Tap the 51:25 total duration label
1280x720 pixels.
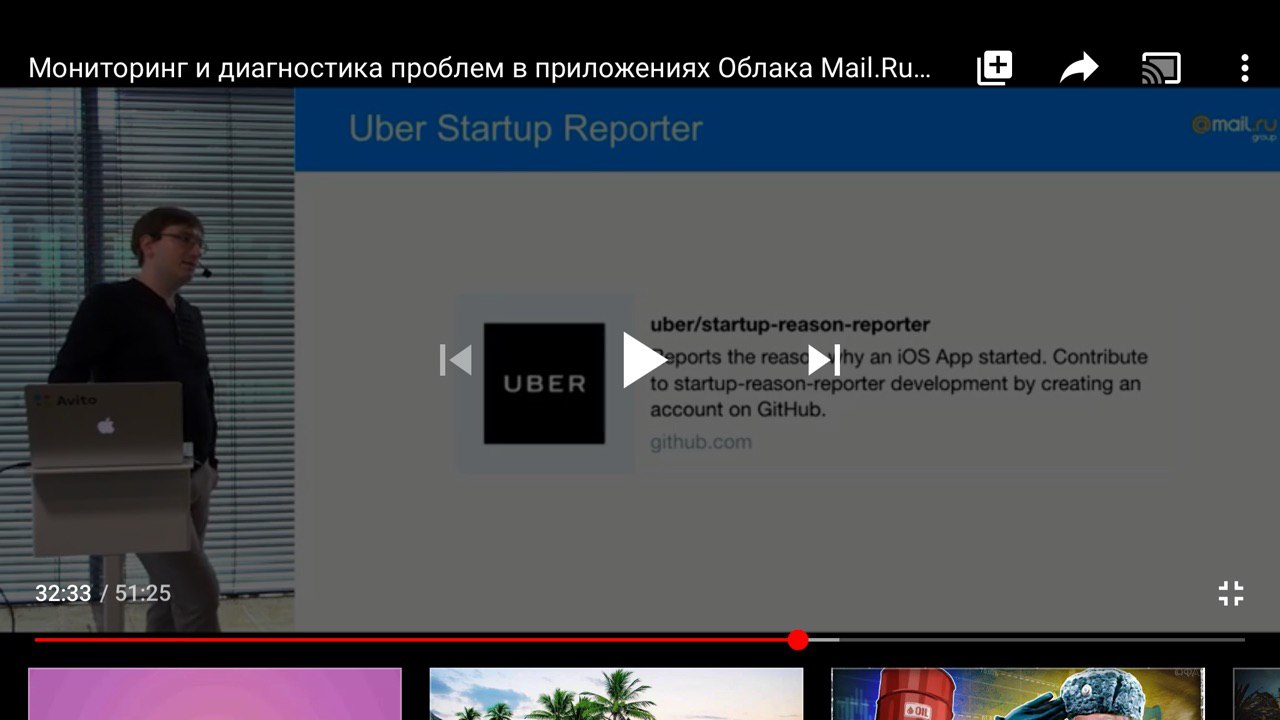tap(143, 593)
